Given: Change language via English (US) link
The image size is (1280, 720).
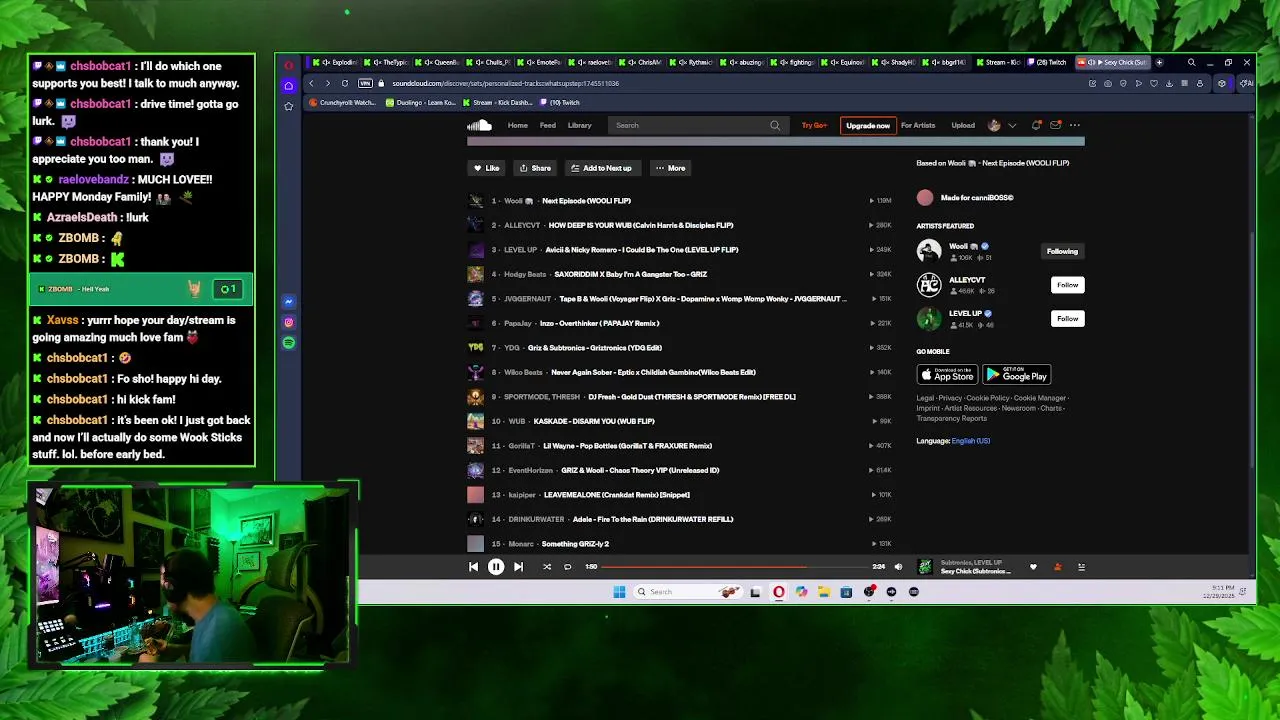Looking at the screenshot, I should point(971,441).
